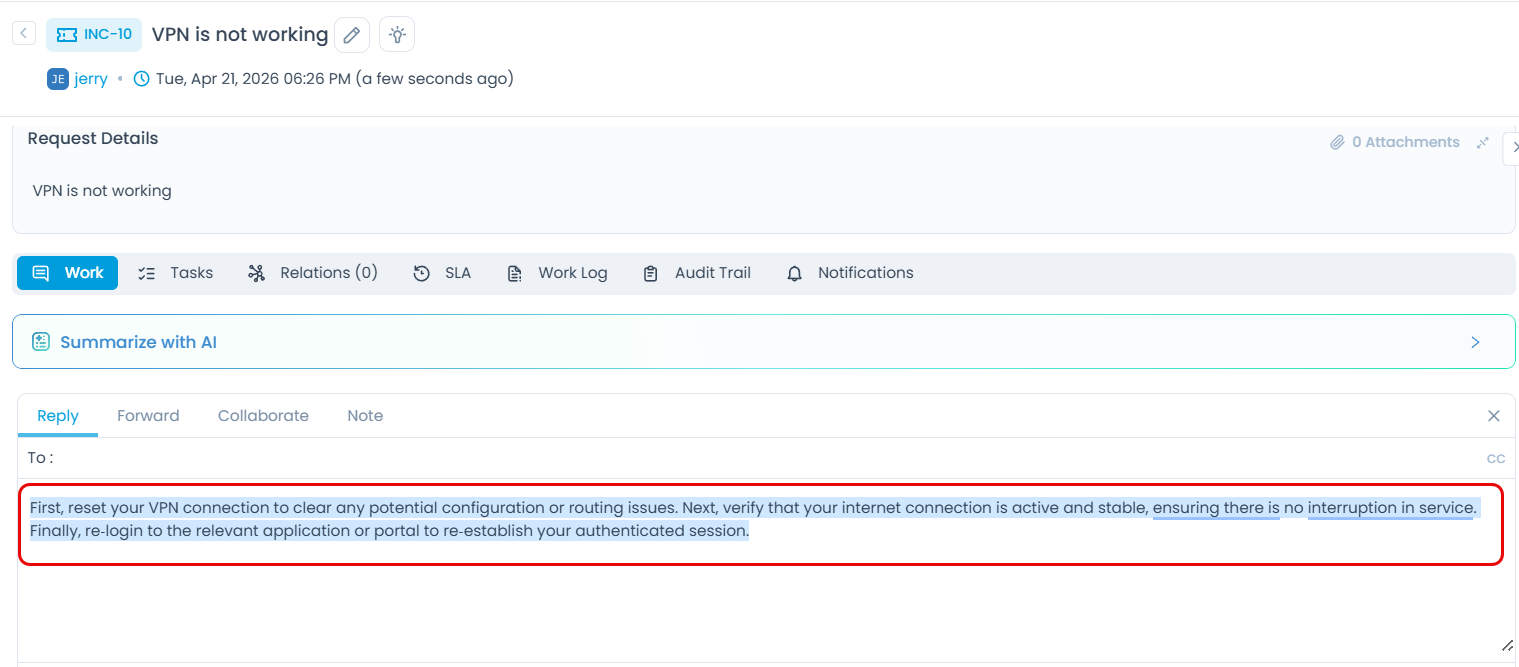
Task: Open the requester jerry profile link
Action: pyautogui.click(x=90, y=79)
